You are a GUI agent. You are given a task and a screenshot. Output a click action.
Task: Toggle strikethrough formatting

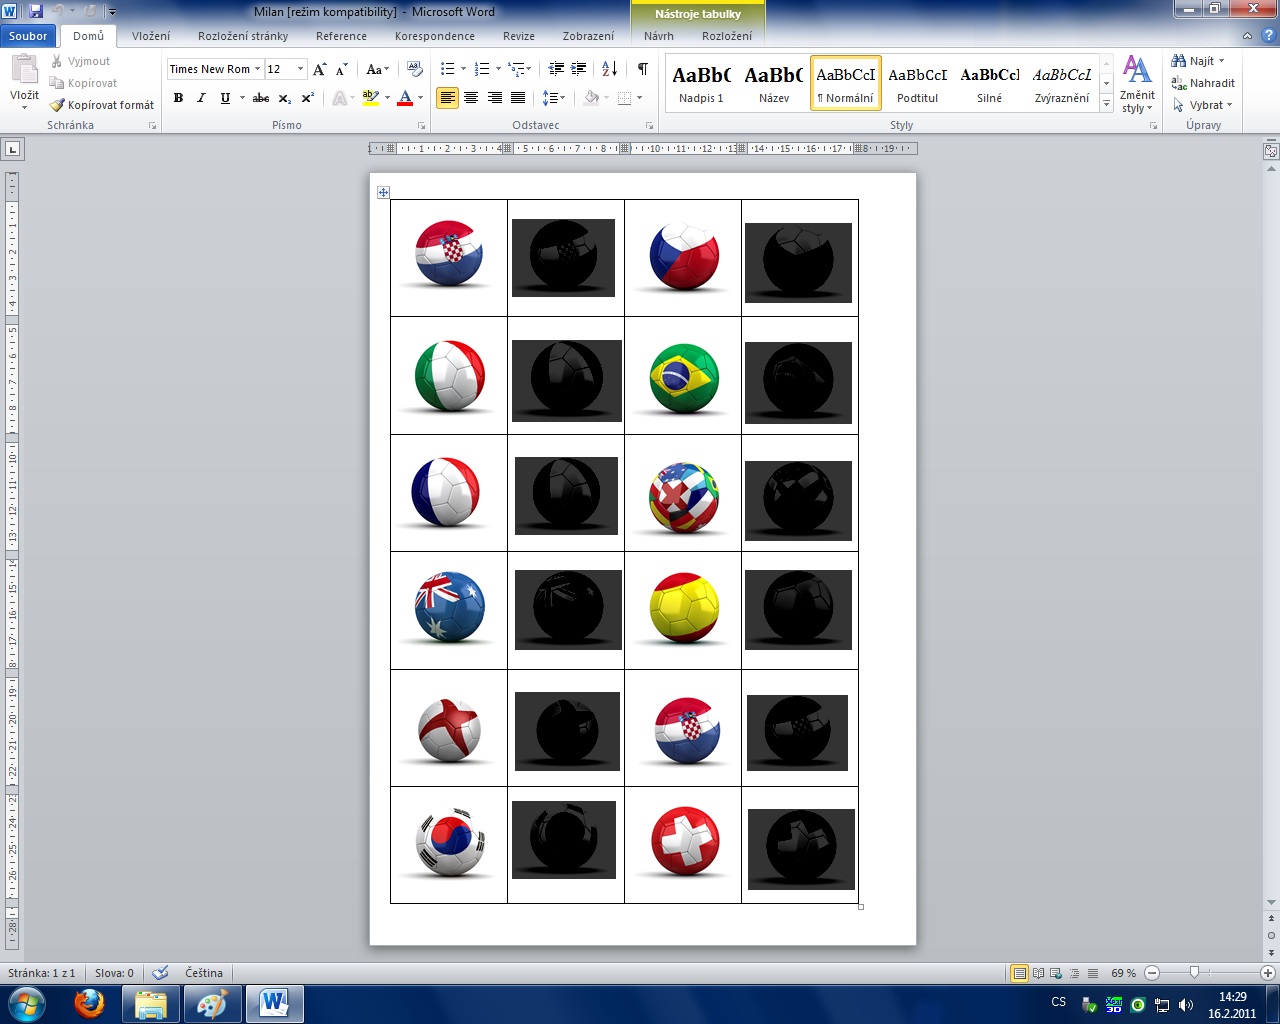261,98
